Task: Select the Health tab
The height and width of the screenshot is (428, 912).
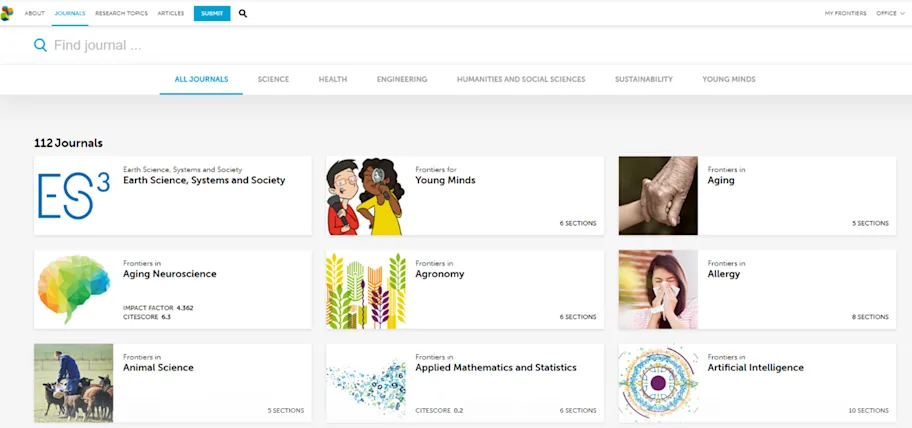Action: coord(333,79)
